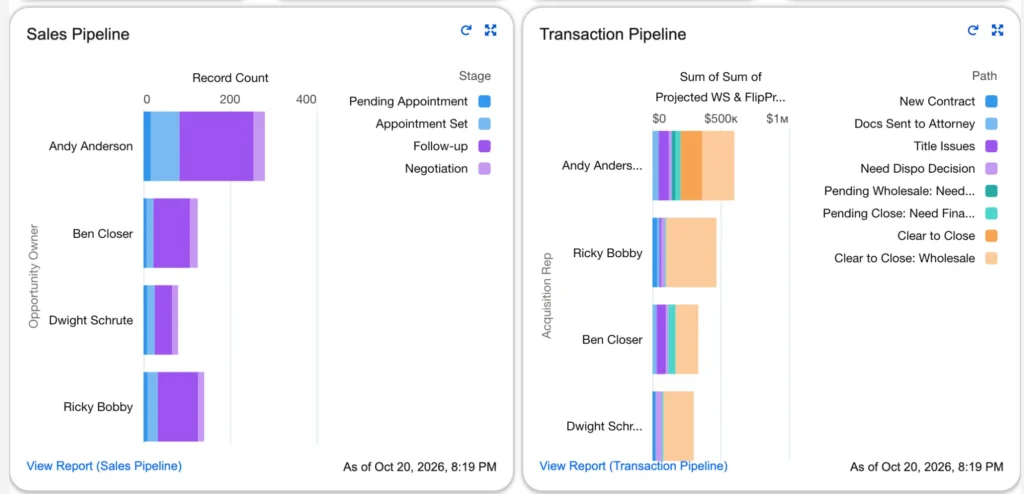
Task: Click the Transaction Pipeline panel title
Action: [613, 34]
